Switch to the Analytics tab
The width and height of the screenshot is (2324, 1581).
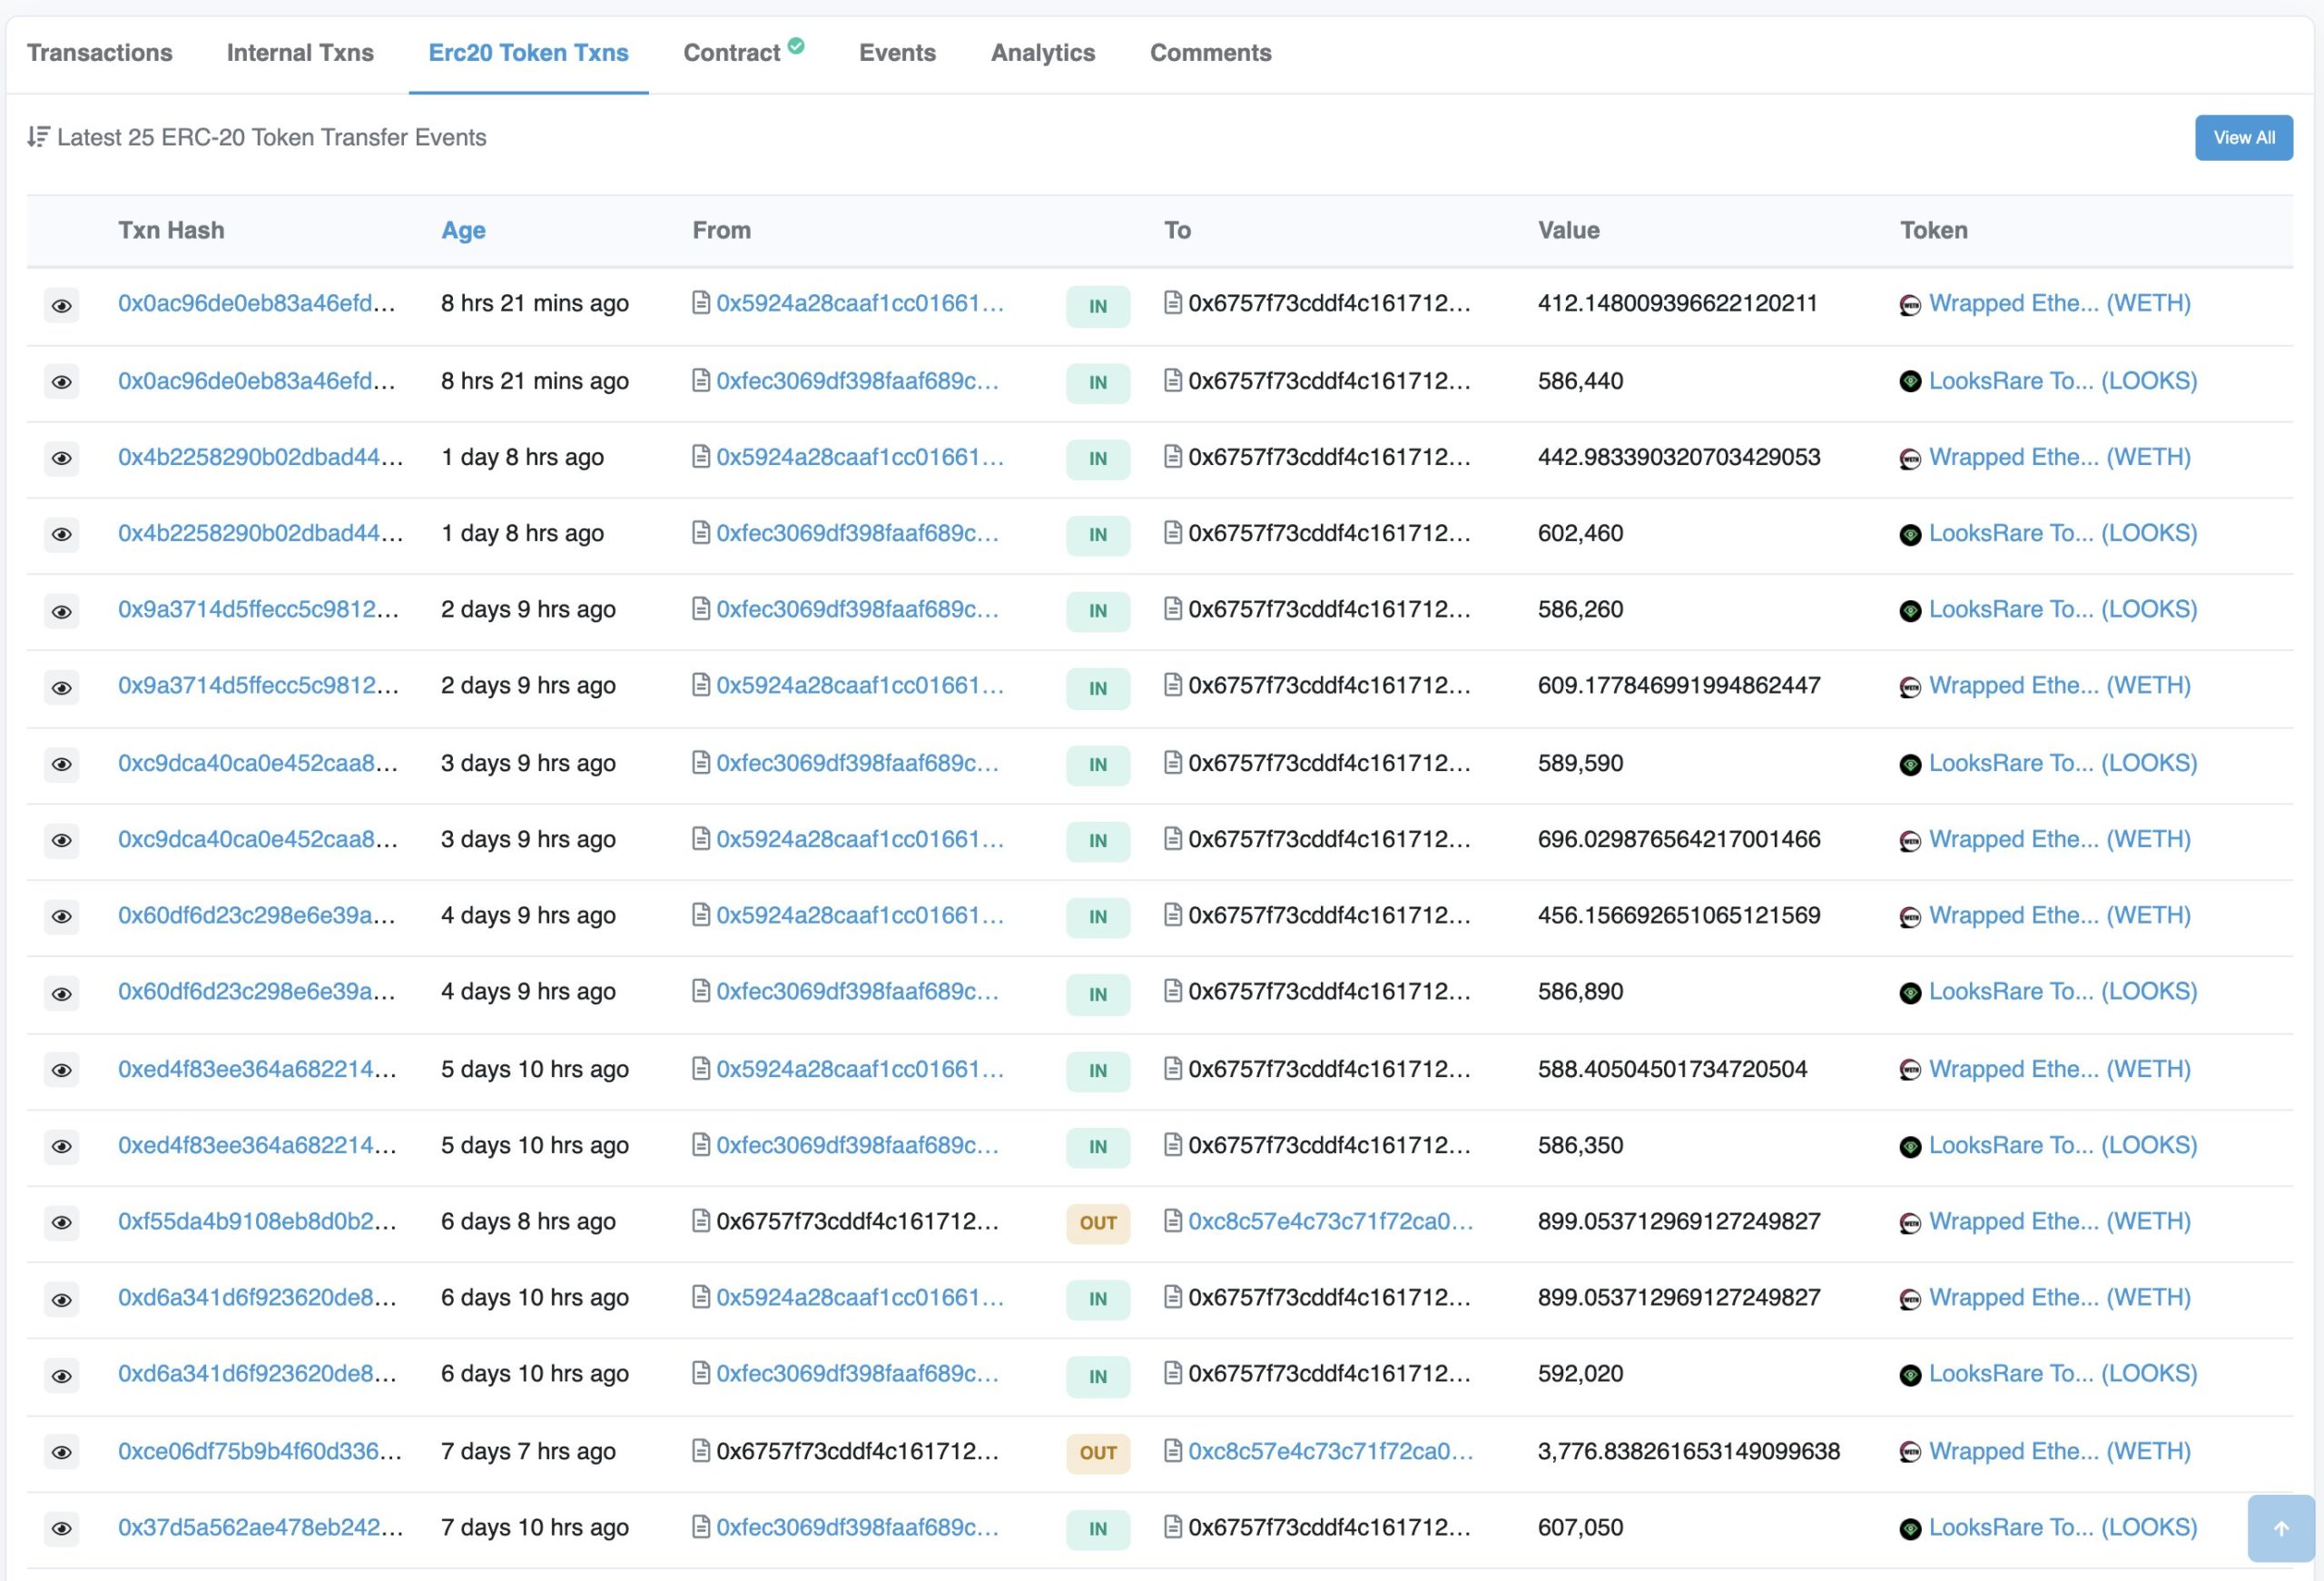click(x=1042, y=53)
